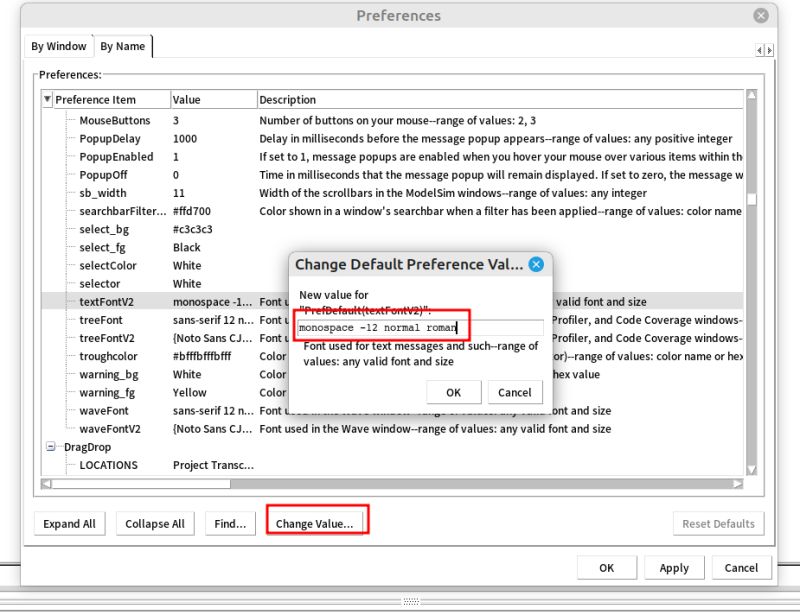Screen dimensions: 800x615
Task: Switch to the By Window tab
Action: 58,46
